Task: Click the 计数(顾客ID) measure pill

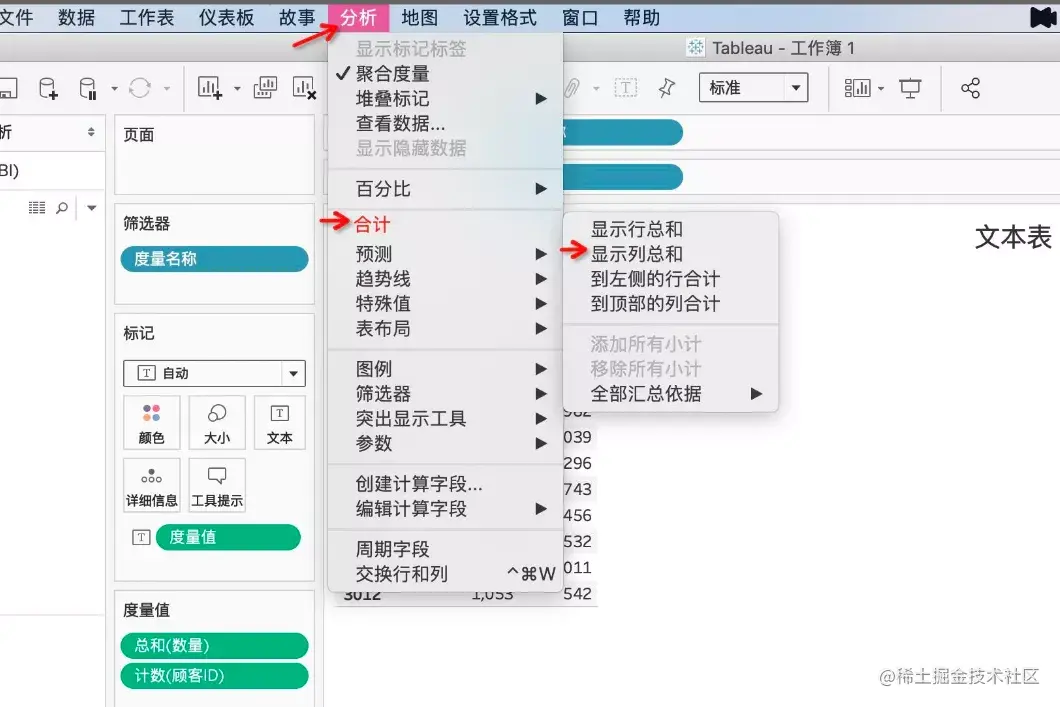Action: (214, 676)
